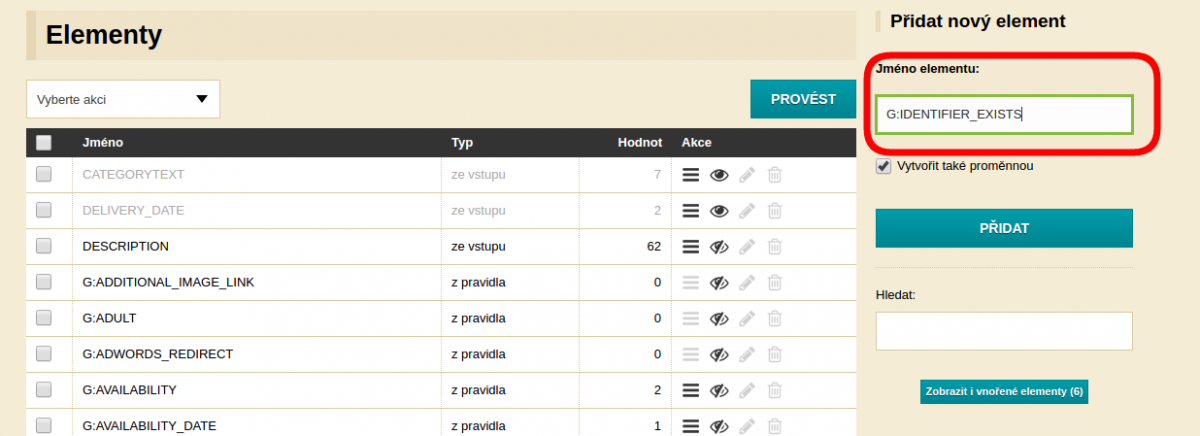Open list icon for DESCRIPTION row
Image resolution: width=1200 pixels, height=436 pixels.
click(690, 246)
